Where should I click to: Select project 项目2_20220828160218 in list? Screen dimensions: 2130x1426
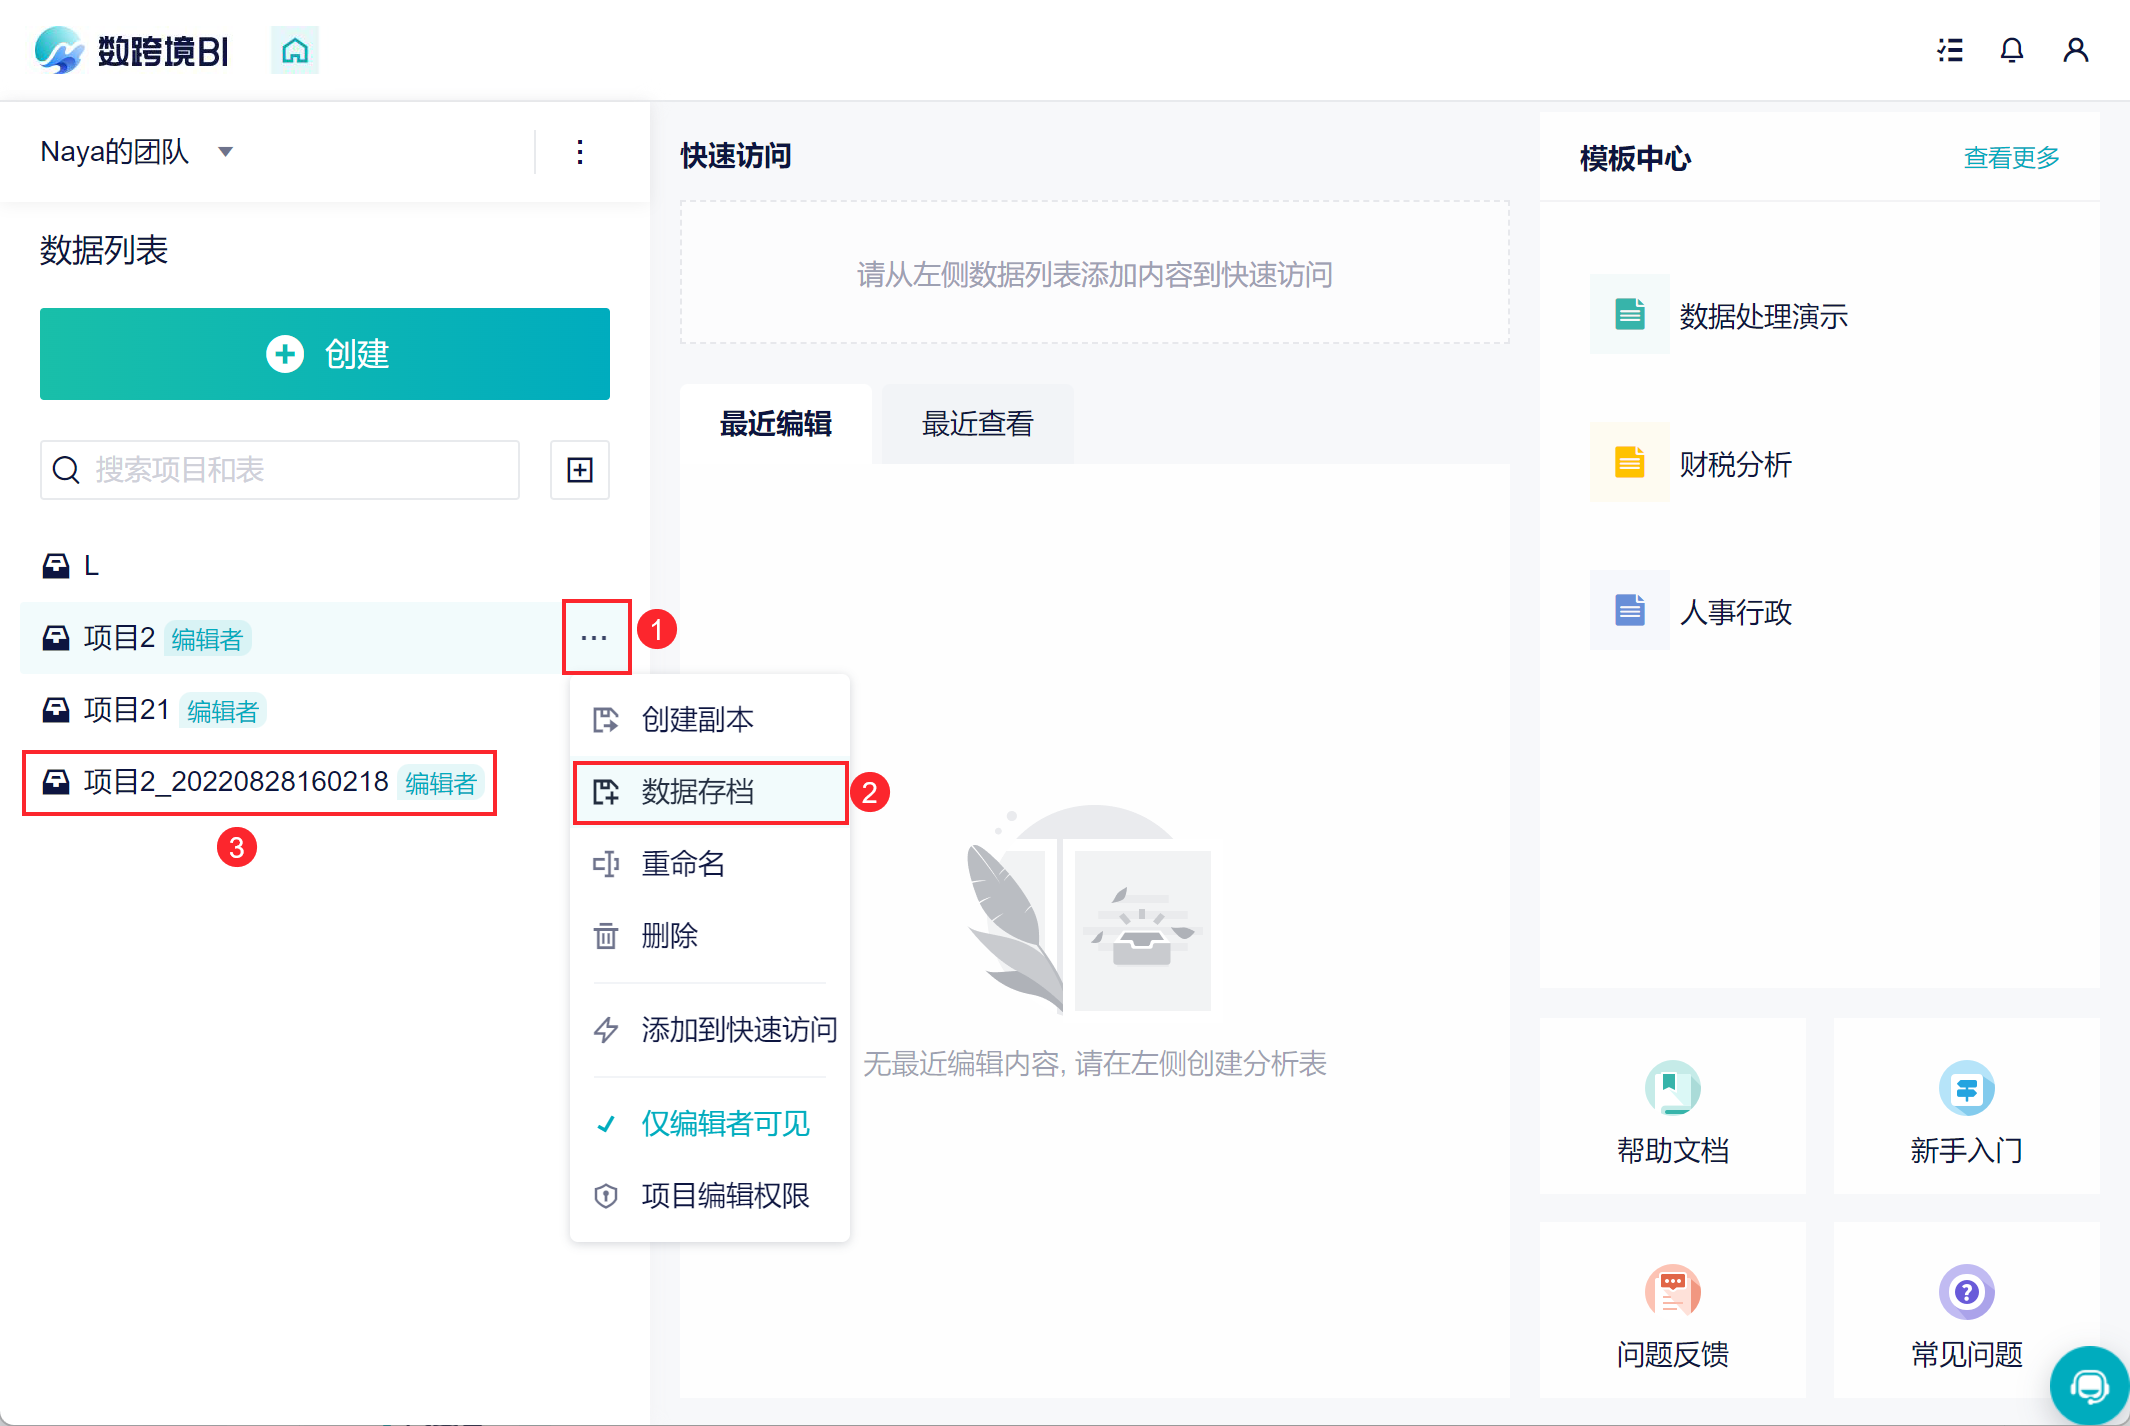(x=236, y=782)
